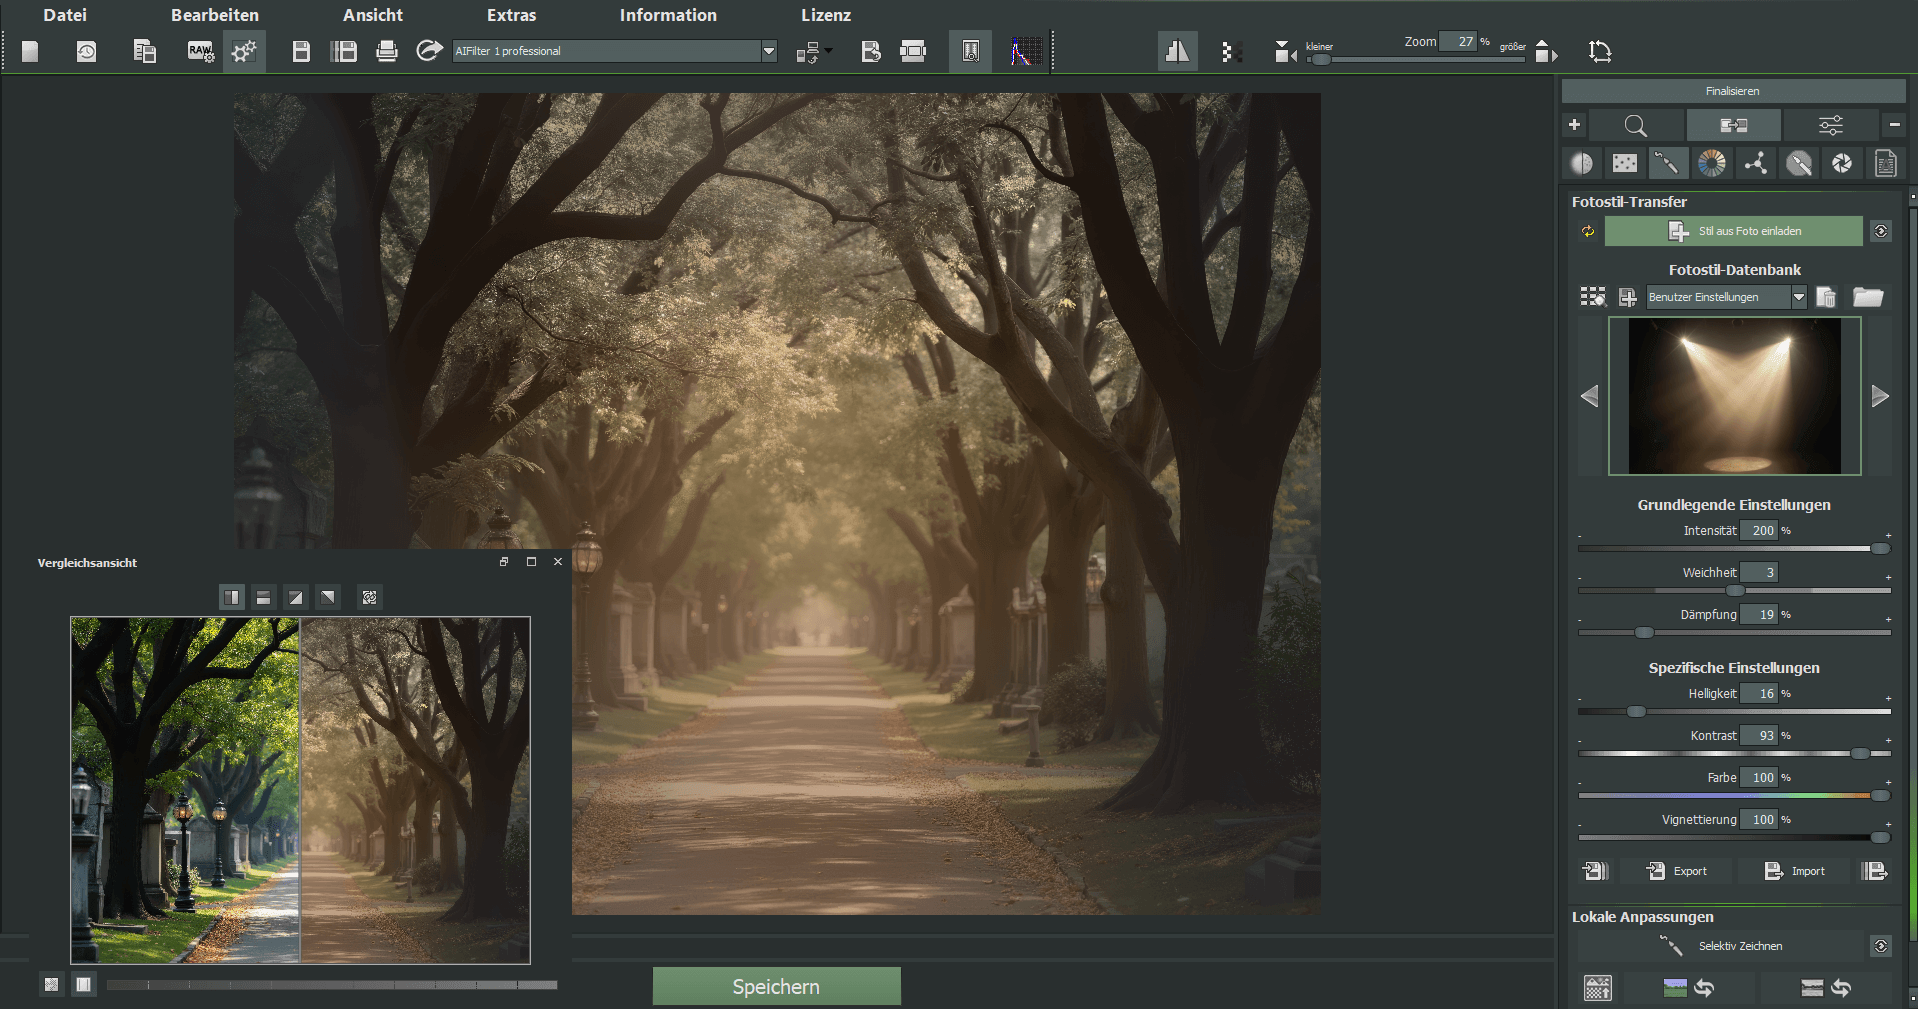Select first diagonal split view in Vergleichsansicht
Viewport: 1918px width, 1009px height.
coord(296,597)
